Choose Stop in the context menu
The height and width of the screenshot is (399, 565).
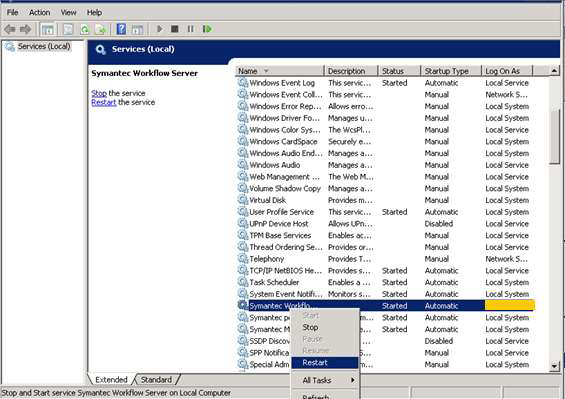[325, 328]
